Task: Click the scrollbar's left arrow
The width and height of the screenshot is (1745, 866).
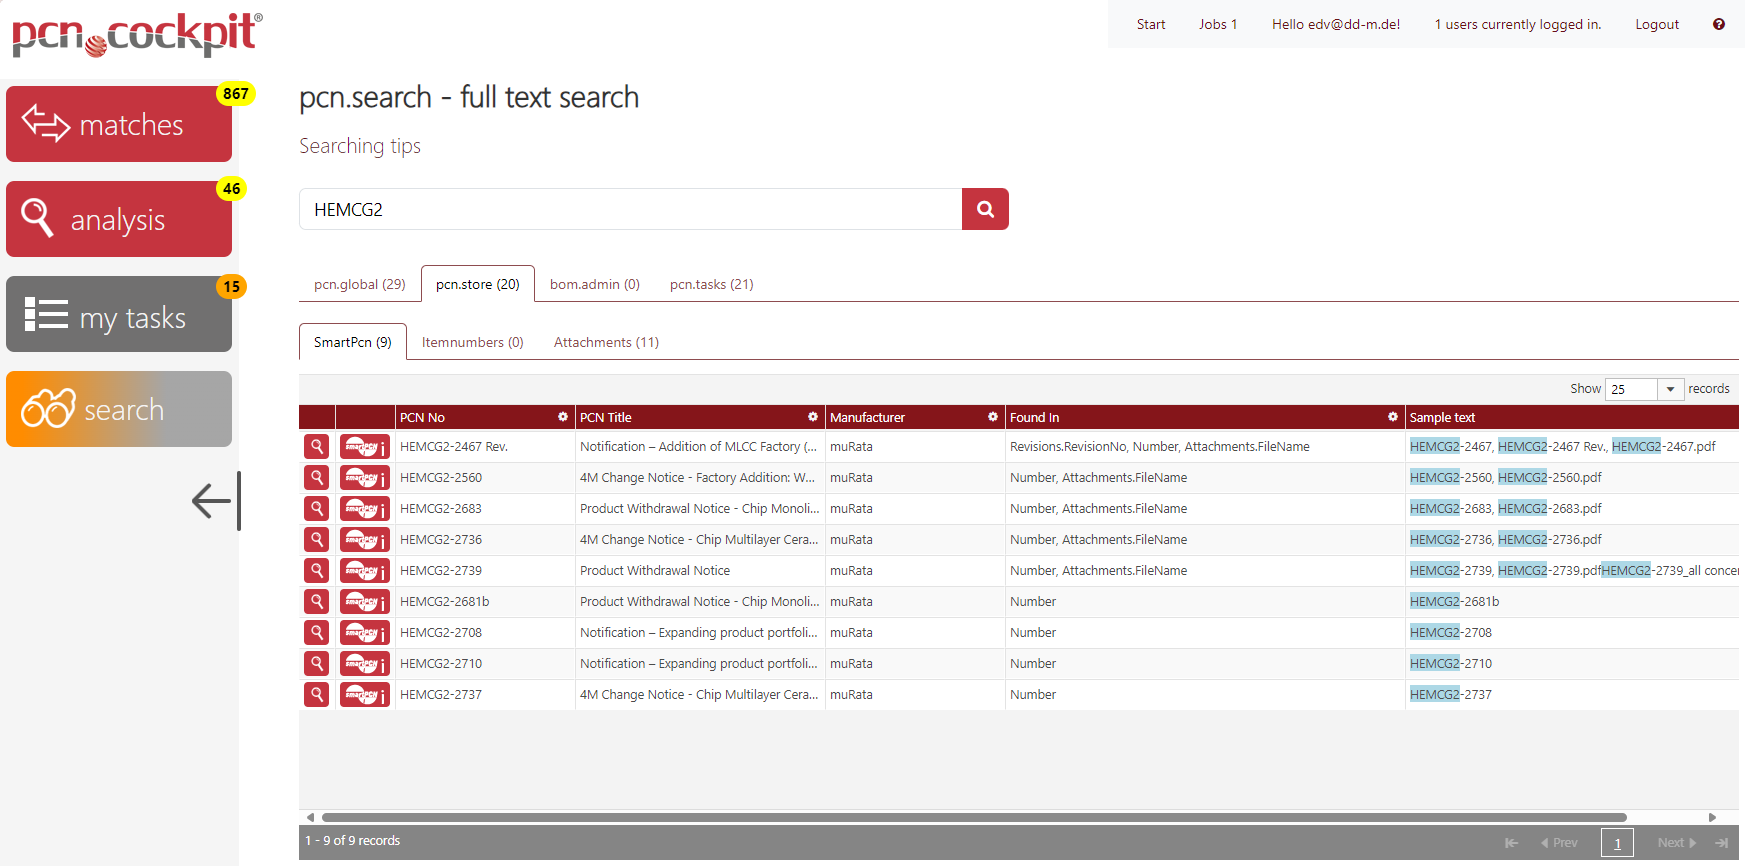Action: click(310, 817)
